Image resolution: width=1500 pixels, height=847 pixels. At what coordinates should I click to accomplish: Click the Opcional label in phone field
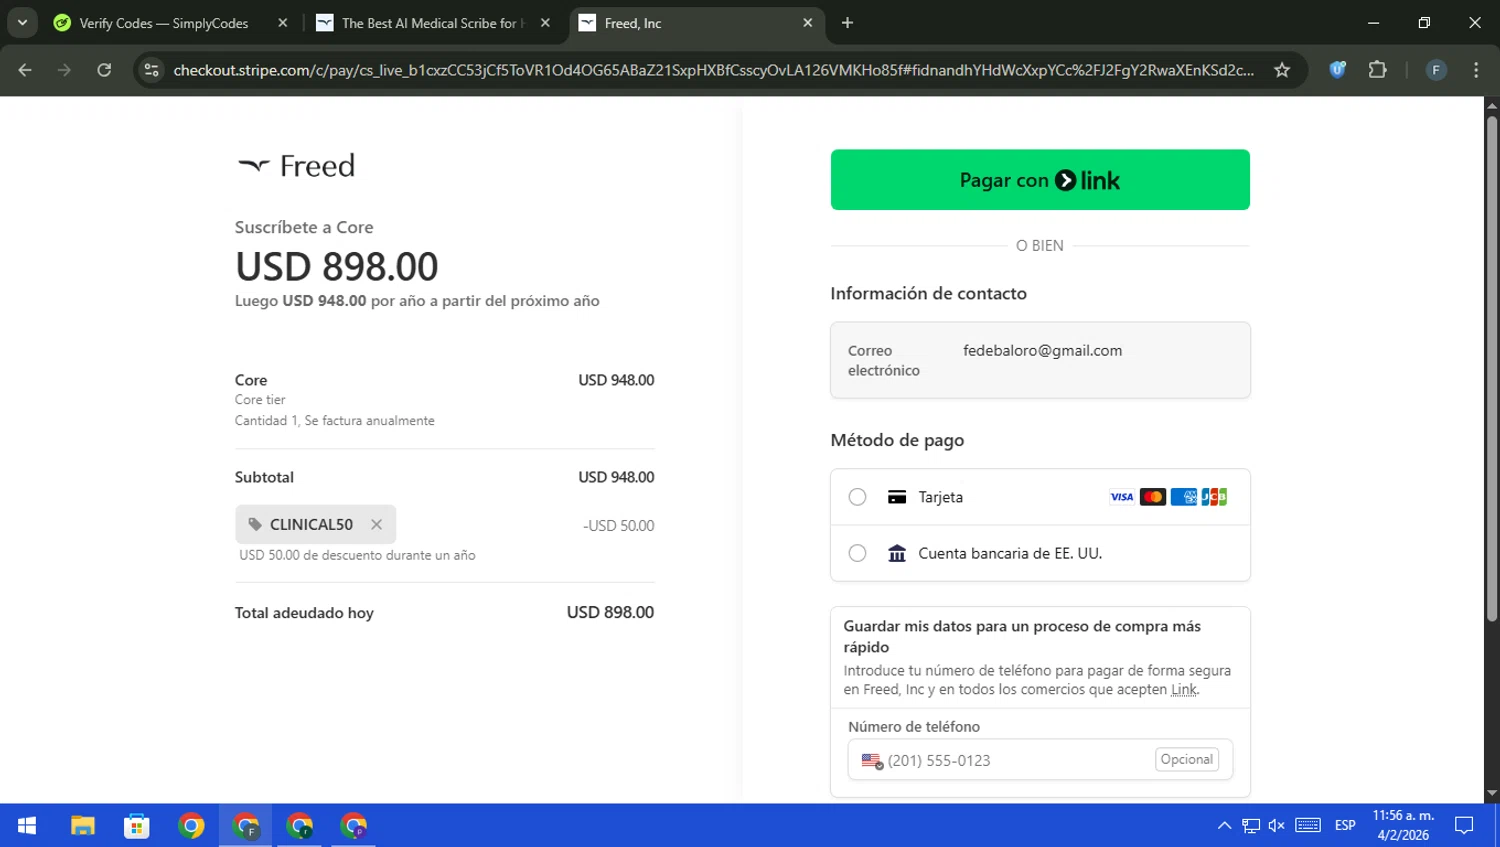pos(1187,760)
